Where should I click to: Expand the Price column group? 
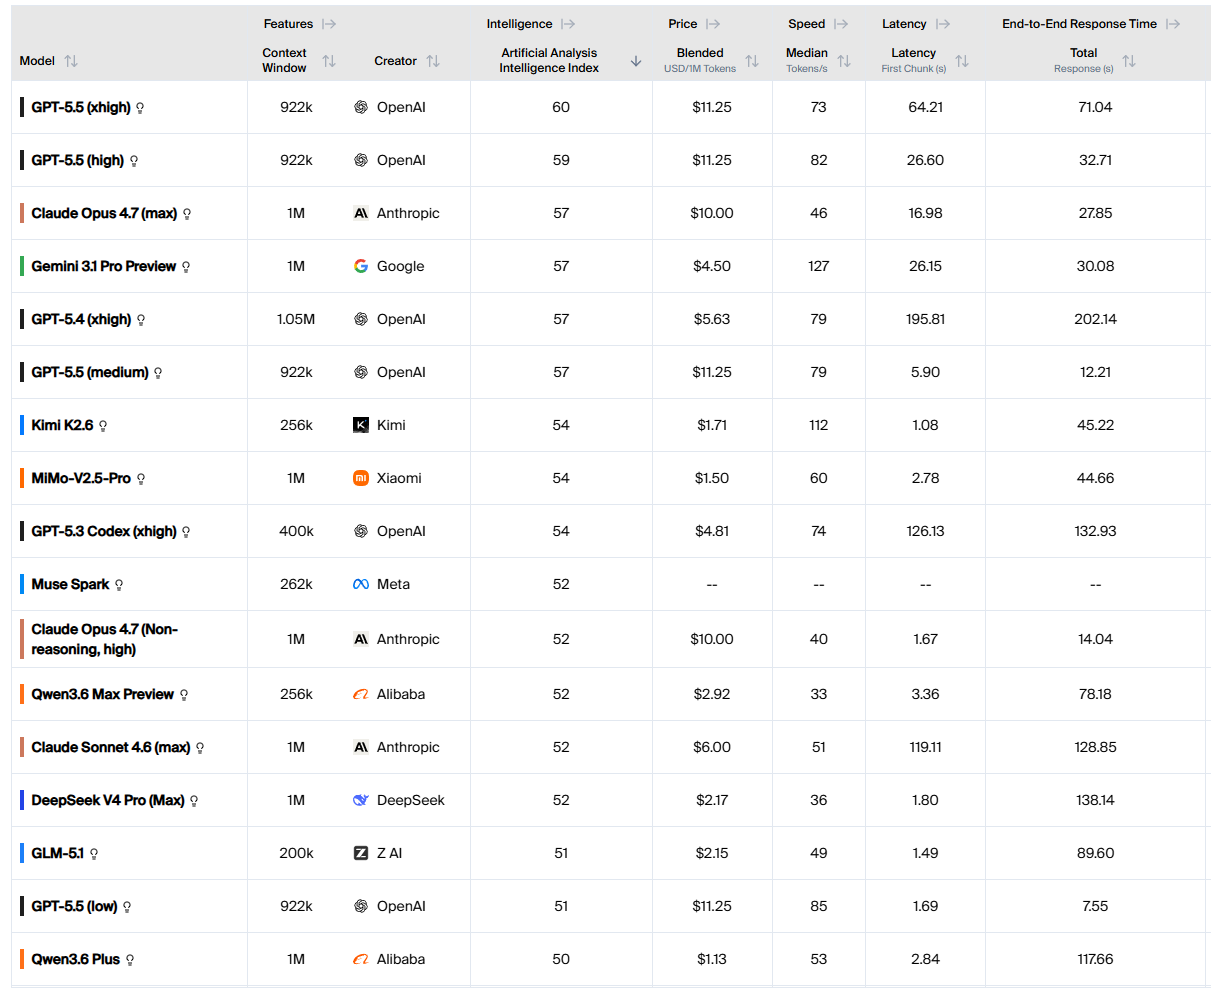[x=713, y=24]
